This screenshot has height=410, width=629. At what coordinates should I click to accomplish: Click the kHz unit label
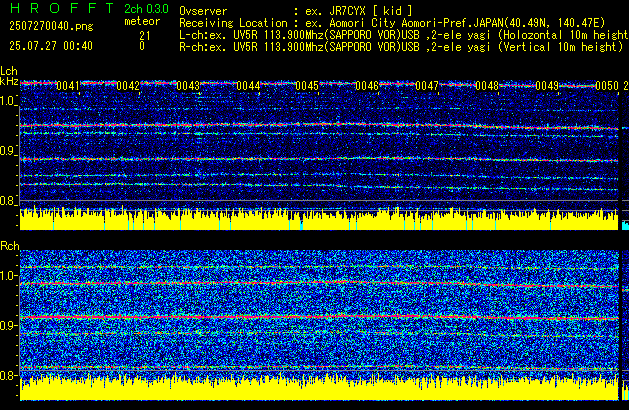[9, 81]
